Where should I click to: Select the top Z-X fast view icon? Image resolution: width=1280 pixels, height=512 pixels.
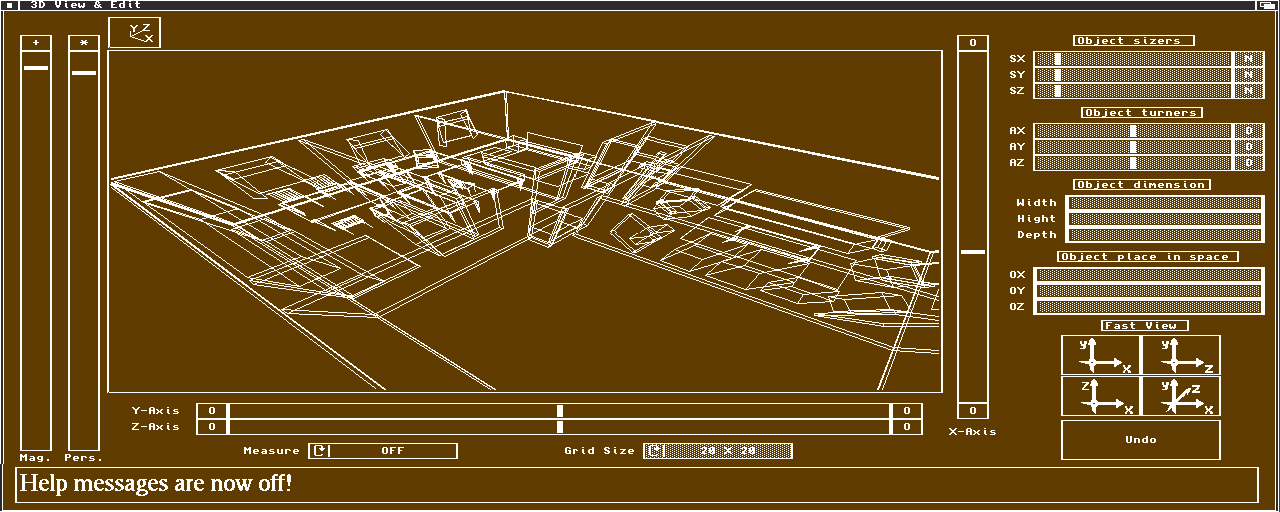click(x=1100, y=396)
